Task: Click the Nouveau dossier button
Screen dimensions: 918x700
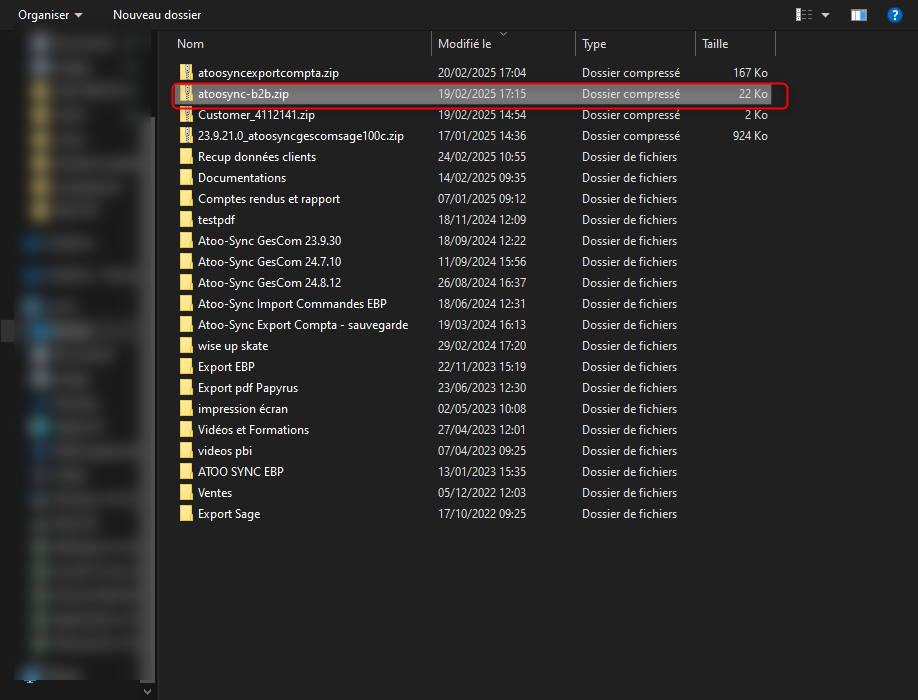Action: [157, 15]
